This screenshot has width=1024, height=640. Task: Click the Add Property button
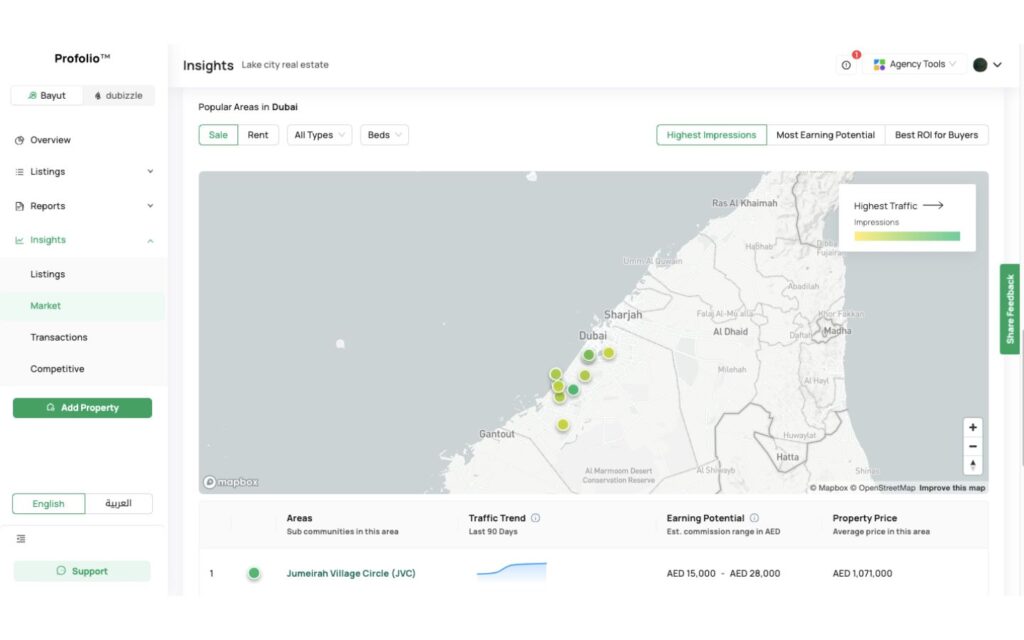(x=82, y=408)
